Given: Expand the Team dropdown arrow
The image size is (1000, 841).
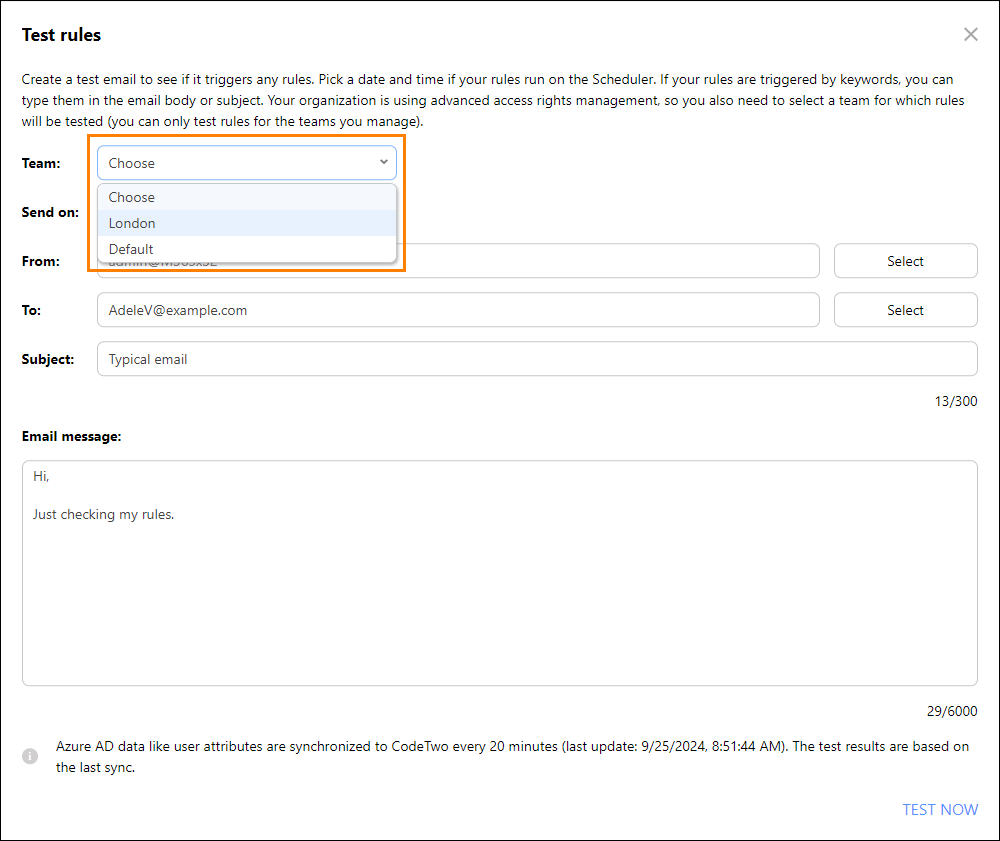Looking at the screenshot, I should [x=383, y=162].
